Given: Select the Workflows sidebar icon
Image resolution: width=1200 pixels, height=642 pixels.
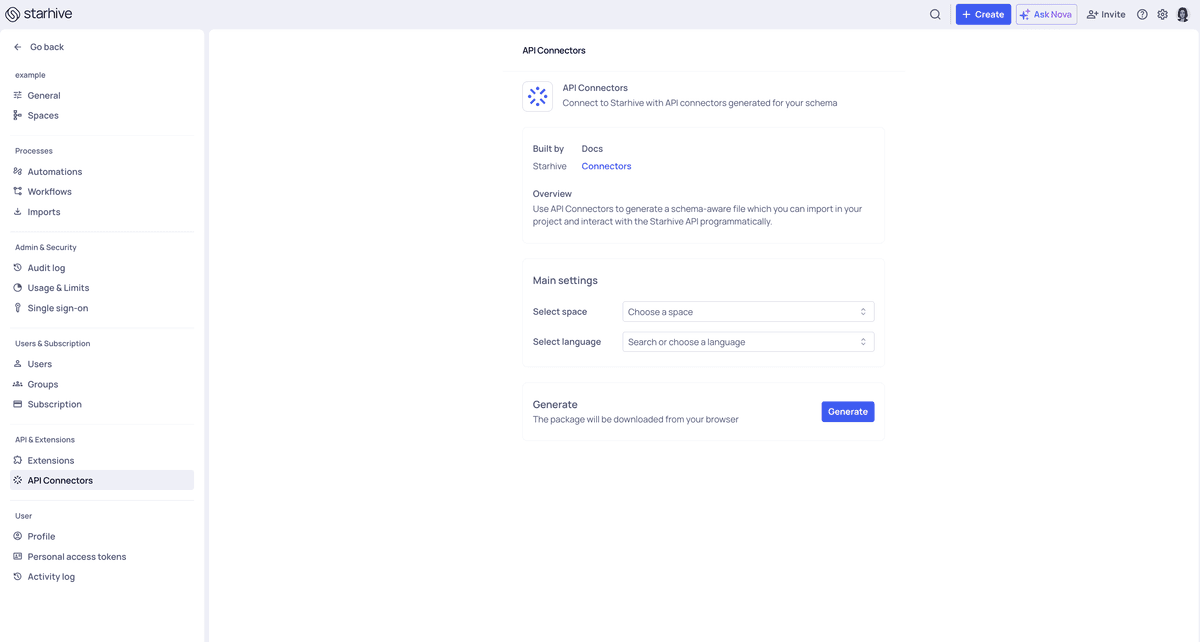Looking at the screenshot, I should (16, 191).
